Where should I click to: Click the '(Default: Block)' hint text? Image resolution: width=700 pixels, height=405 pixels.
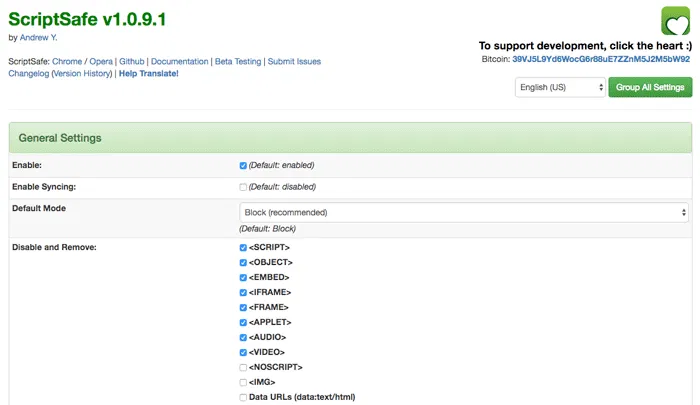(267, 229)
